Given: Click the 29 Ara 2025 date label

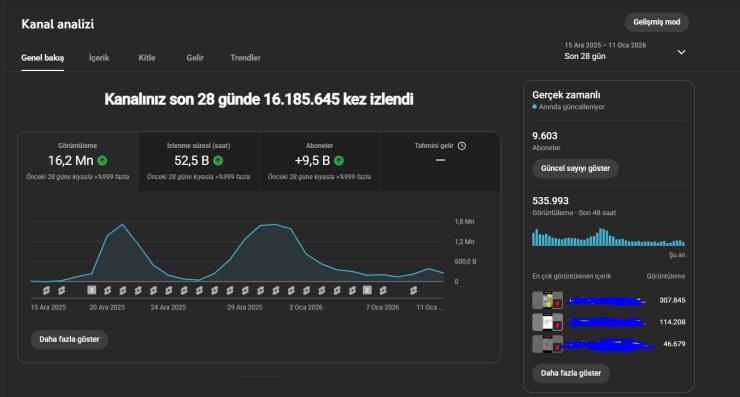Looking at the screenshot, I should [244, 307].
